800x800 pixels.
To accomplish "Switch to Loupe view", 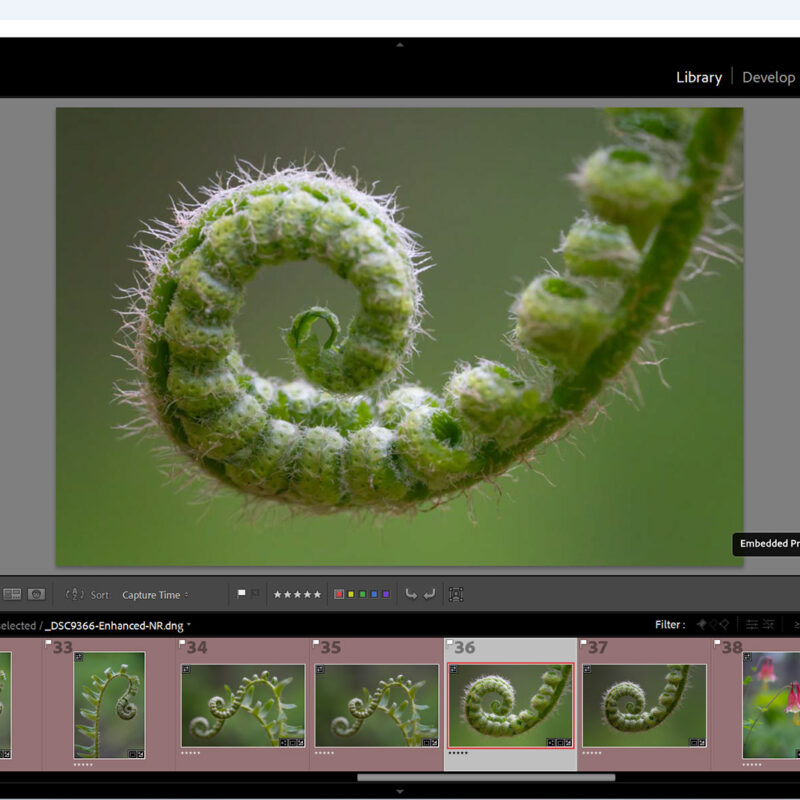I will 36,594.
